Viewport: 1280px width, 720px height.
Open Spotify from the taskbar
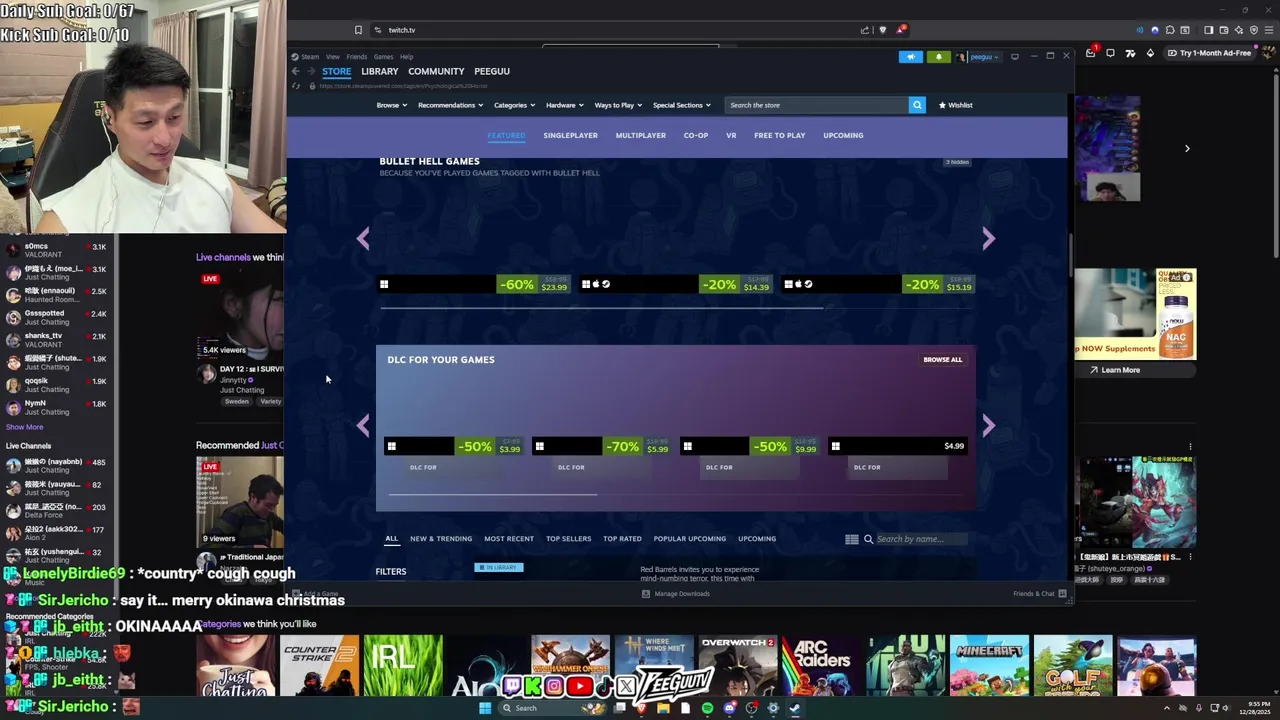click(707, 708)
